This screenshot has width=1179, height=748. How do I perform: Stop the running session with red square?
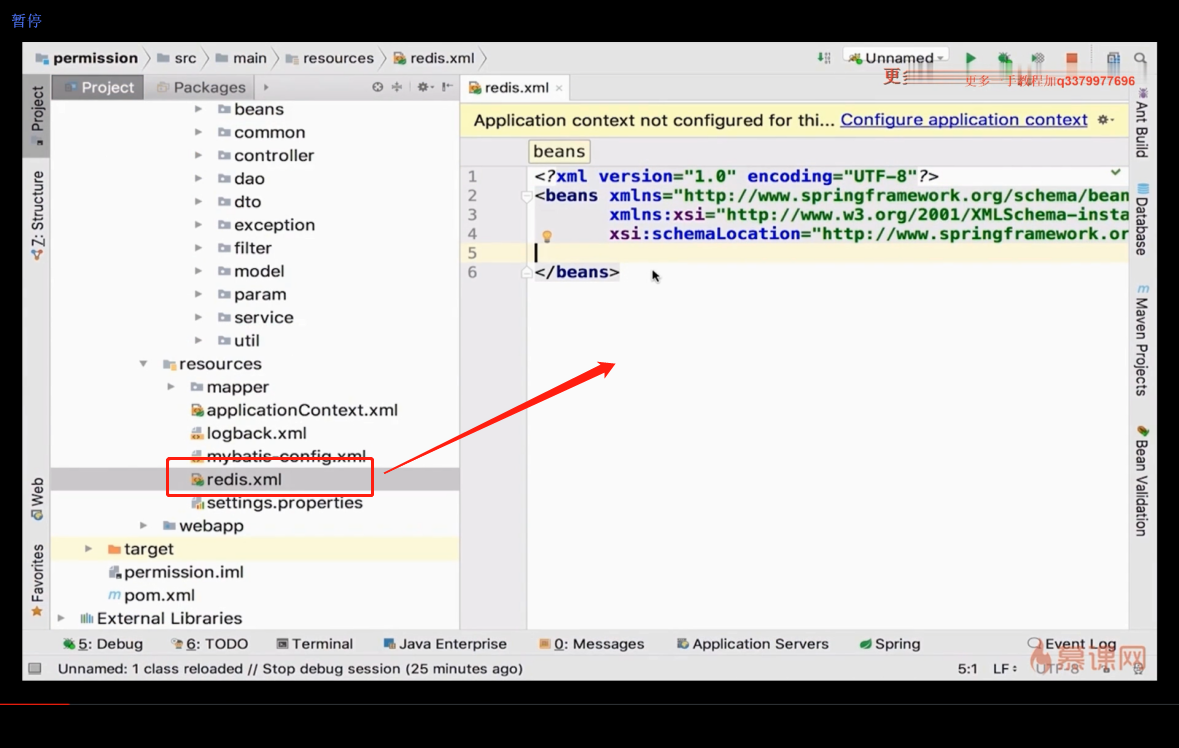(1071, 58)
